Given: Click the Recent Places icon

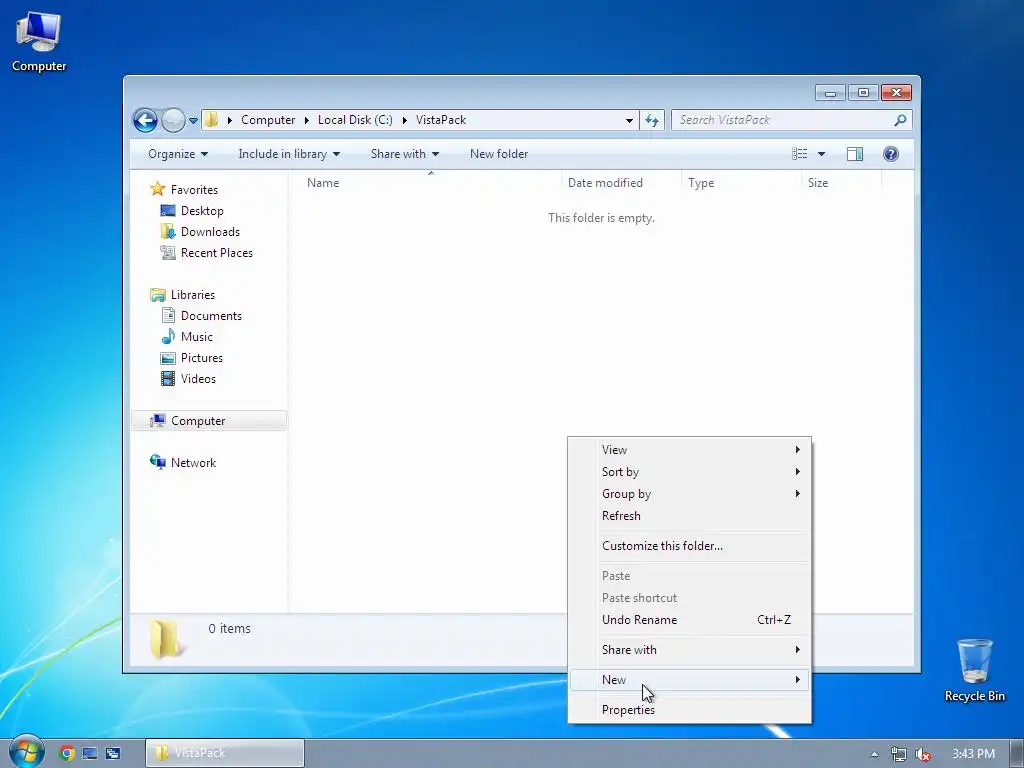Looking at the screenshot, I should point(168,252).
